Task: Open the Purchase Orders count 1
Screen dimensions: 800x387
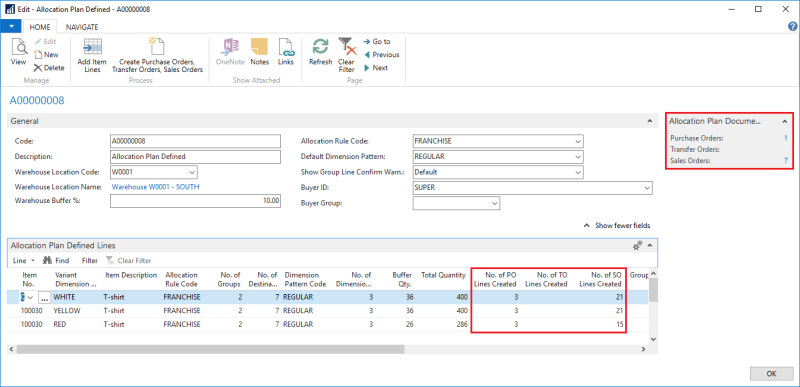Action: [x=786, y=138]
